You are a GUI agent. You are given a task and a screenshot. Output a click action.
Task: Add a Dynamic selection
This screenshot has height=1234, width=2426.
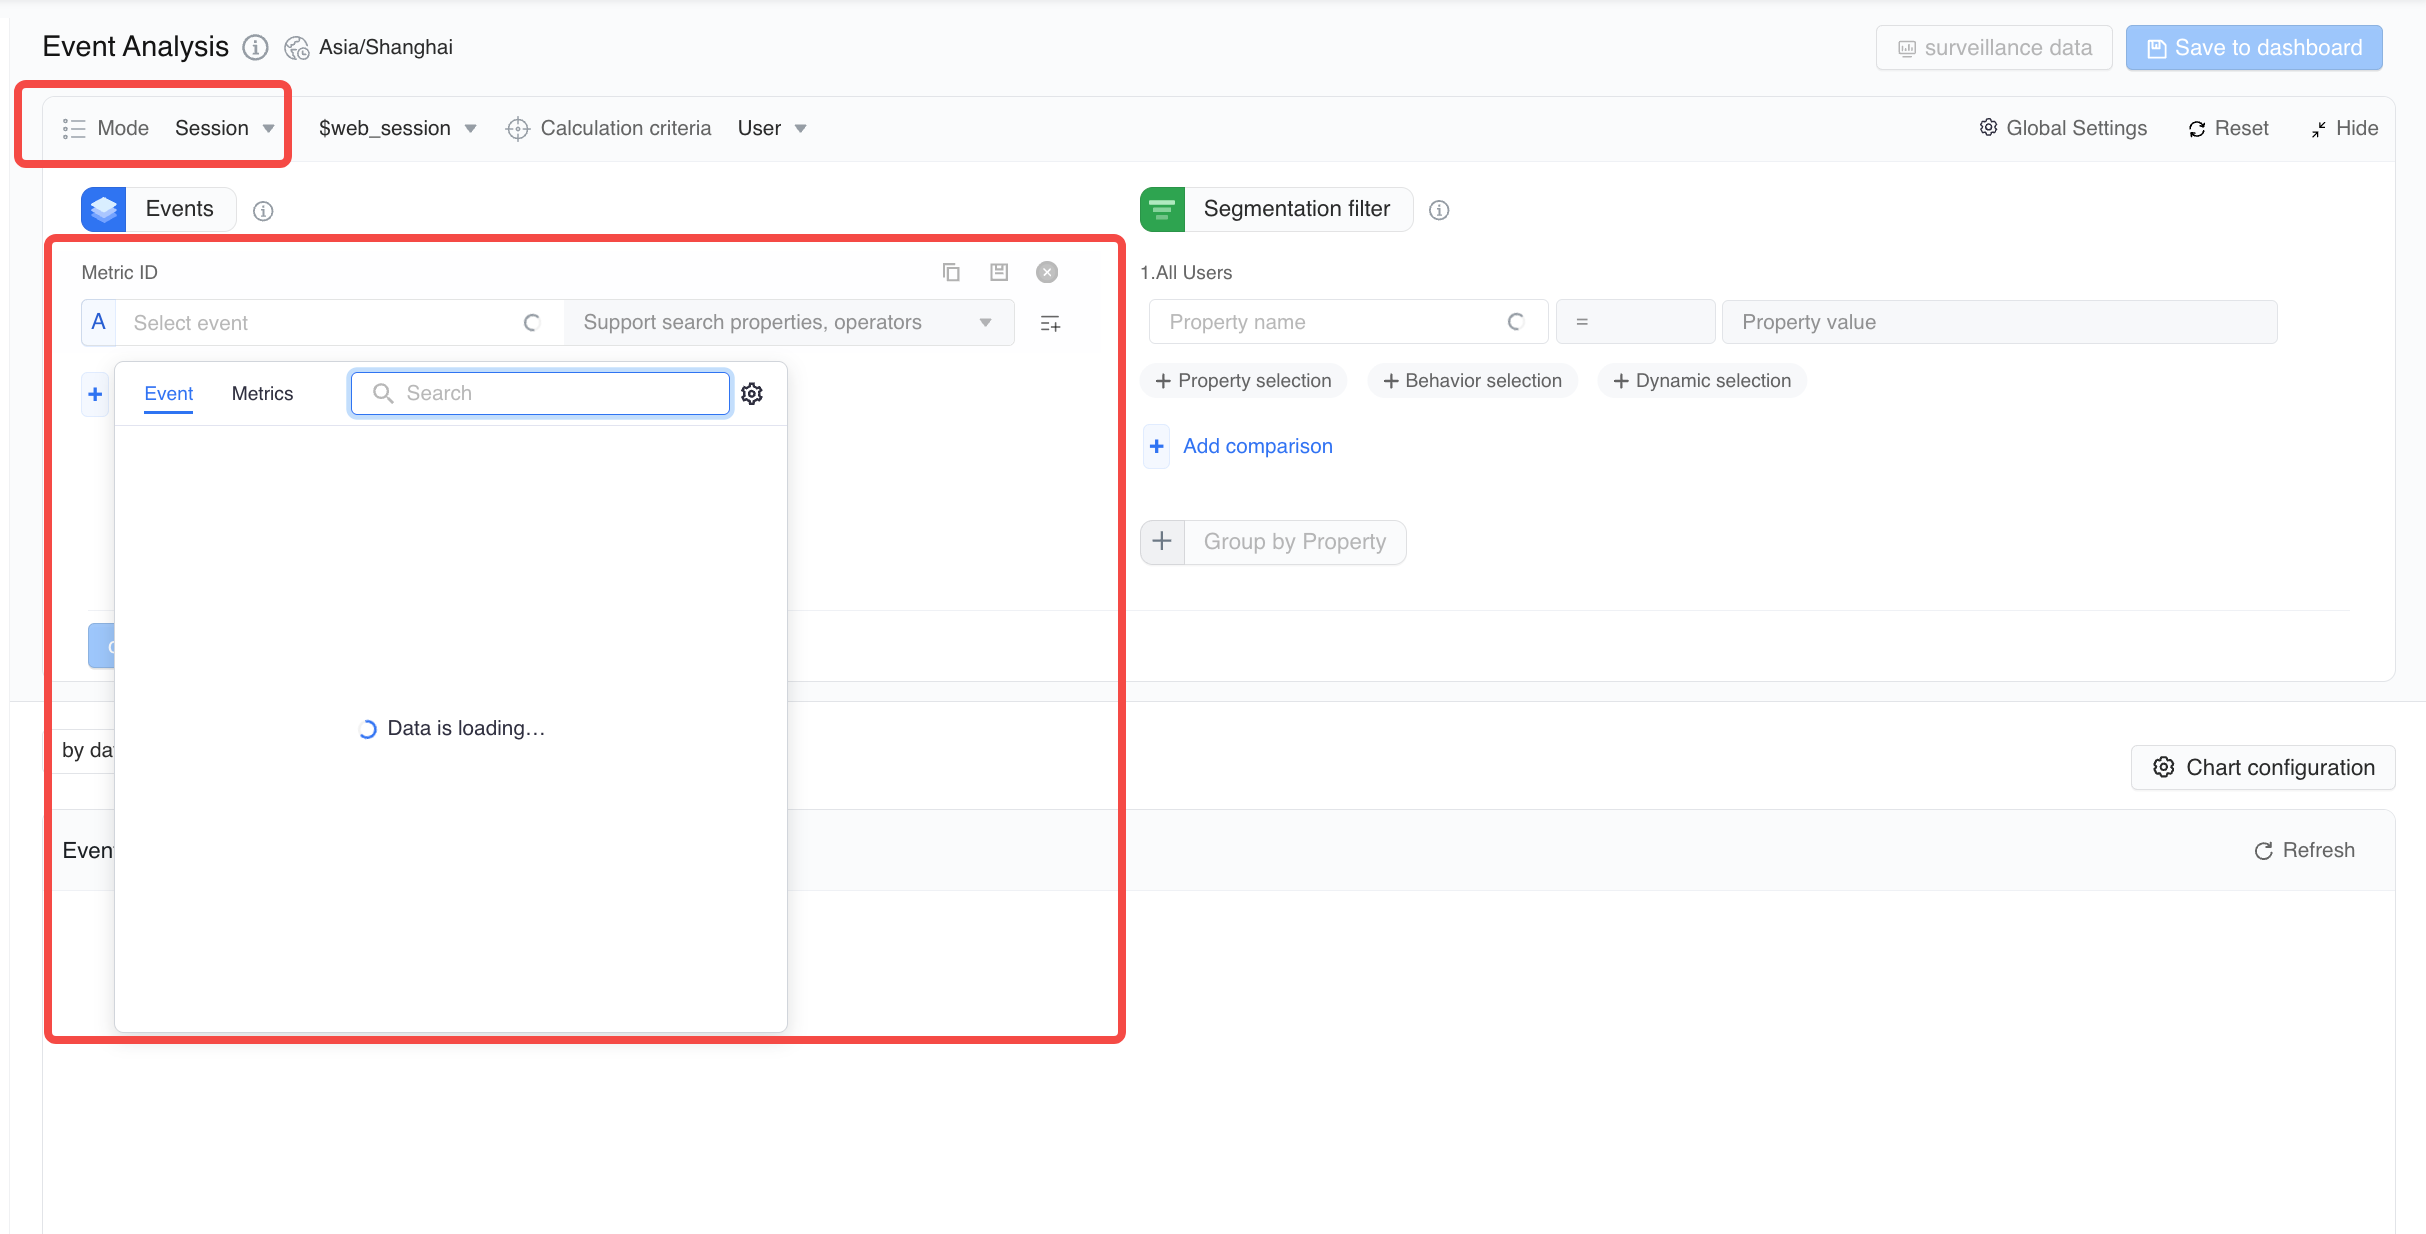1702,381
